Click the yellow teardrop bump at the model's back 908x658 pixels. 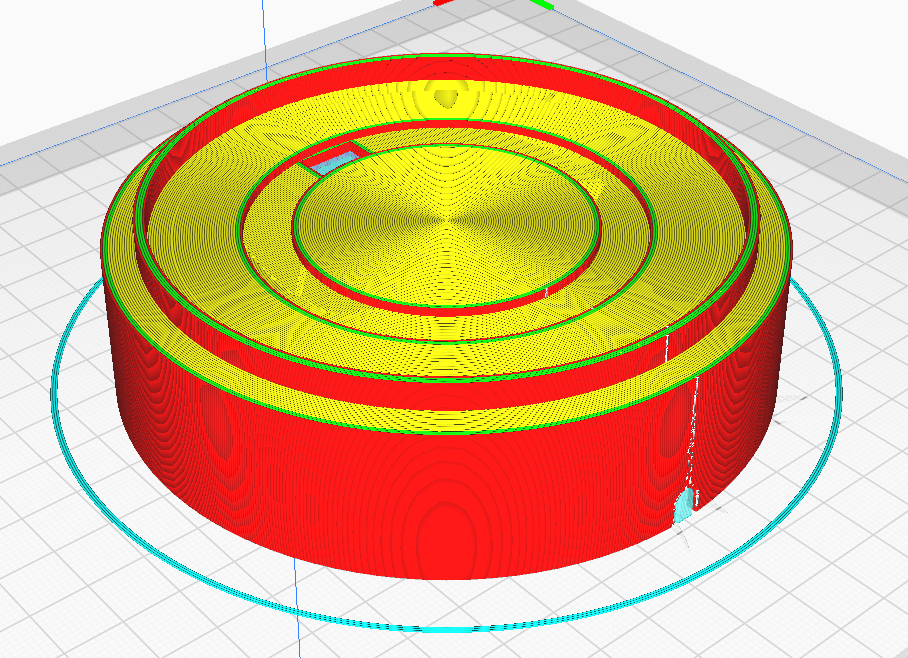pos(446,97)
